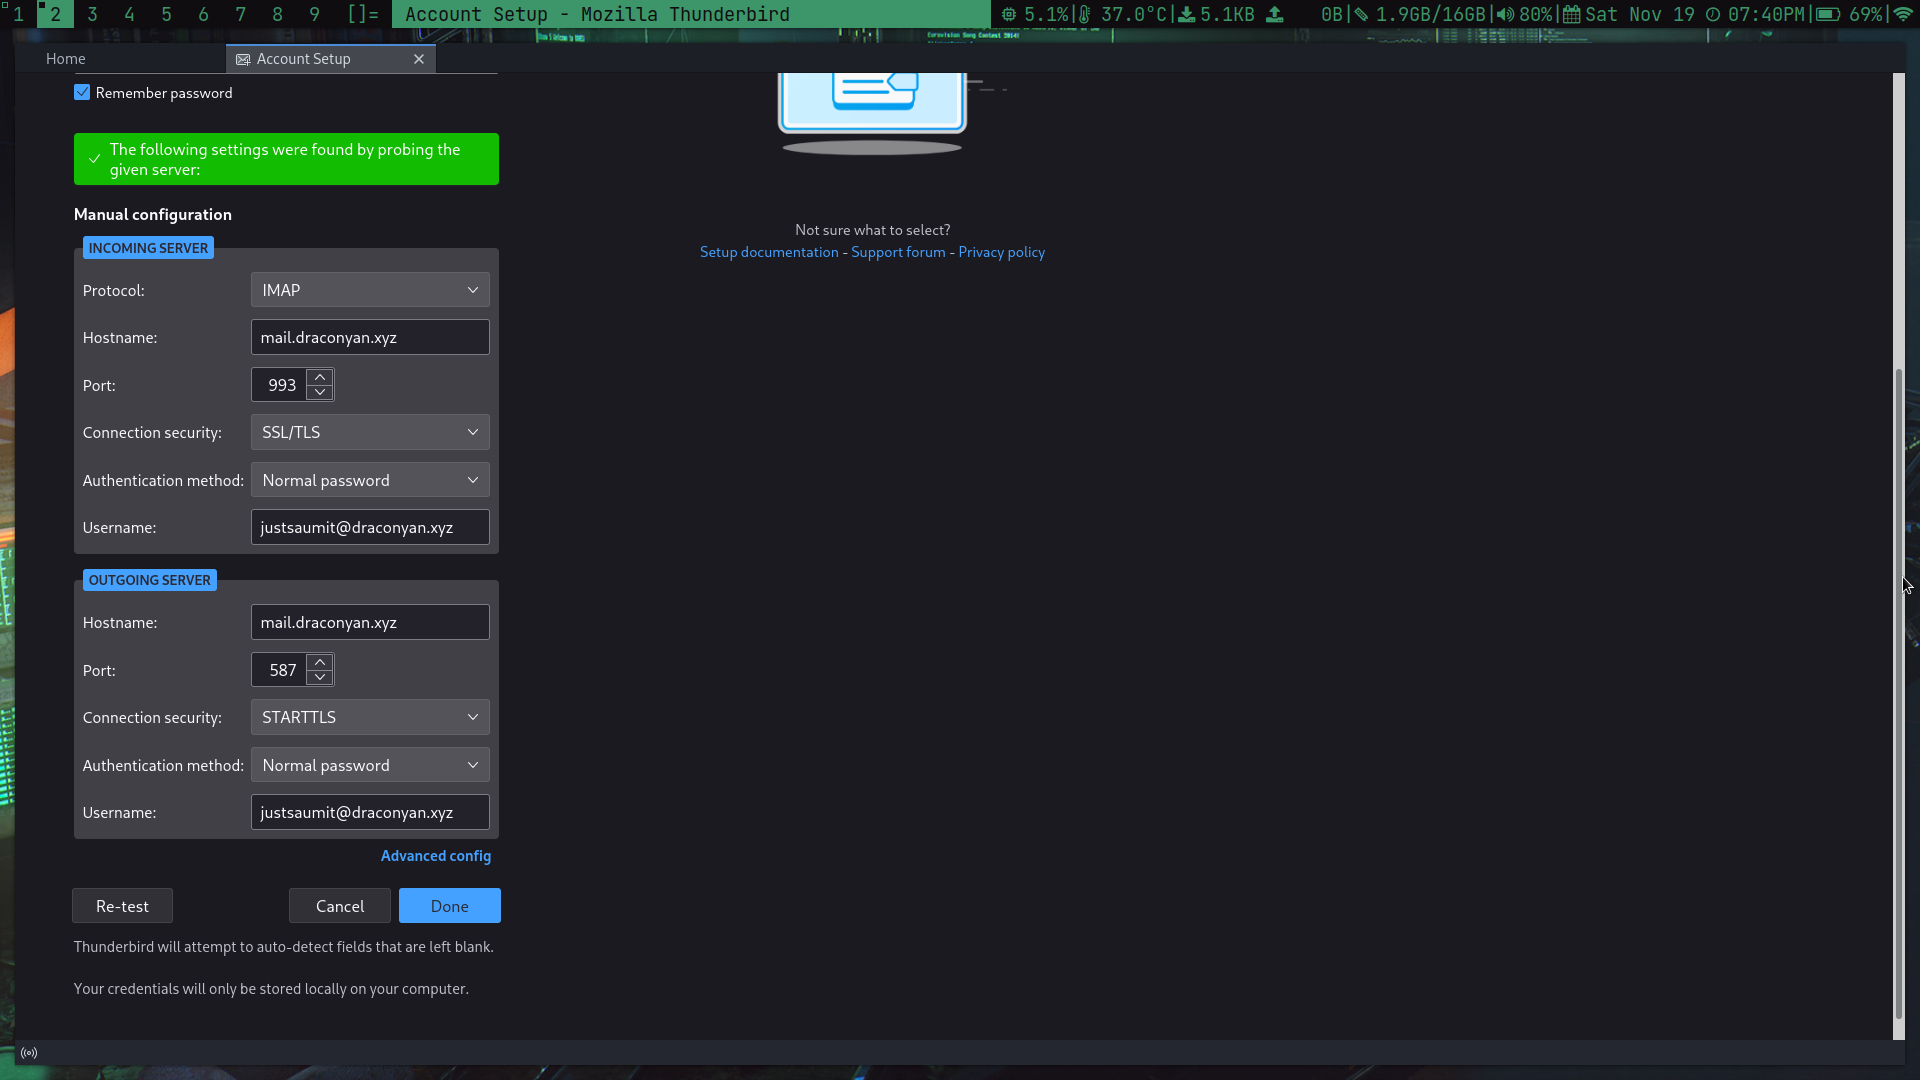This screenshot has width=1920, height=1080.
Task: Open the incoming Connection security SSL/TLS dropdown
Action: point(370,432)
